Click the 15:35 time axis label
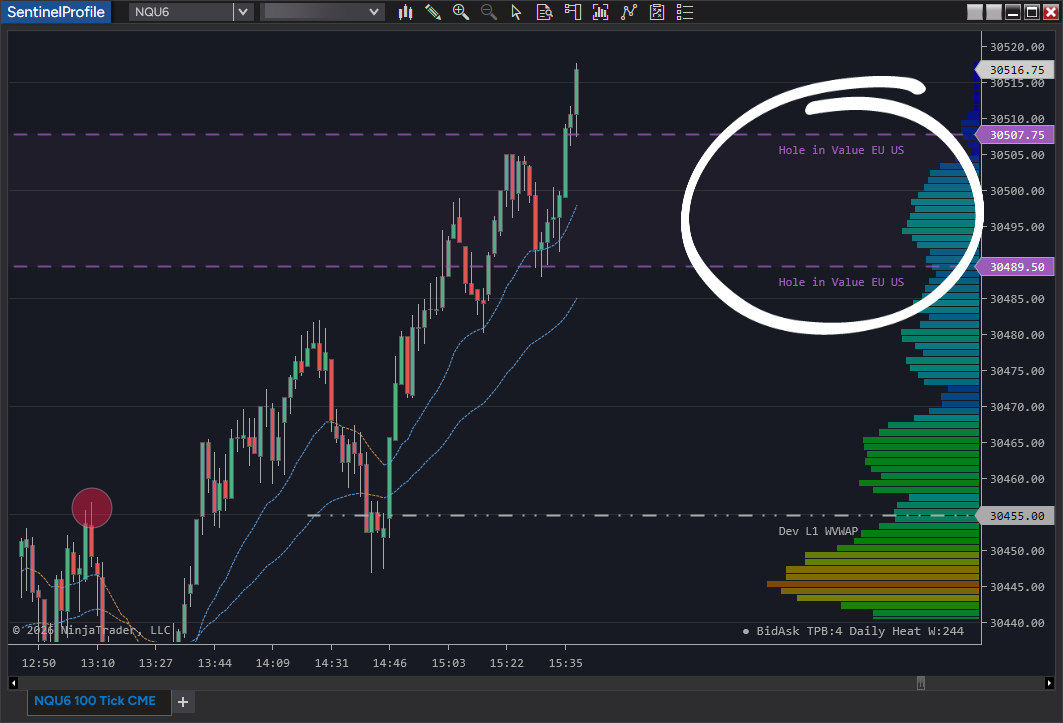1063x723 pixels. pos(565,663)
